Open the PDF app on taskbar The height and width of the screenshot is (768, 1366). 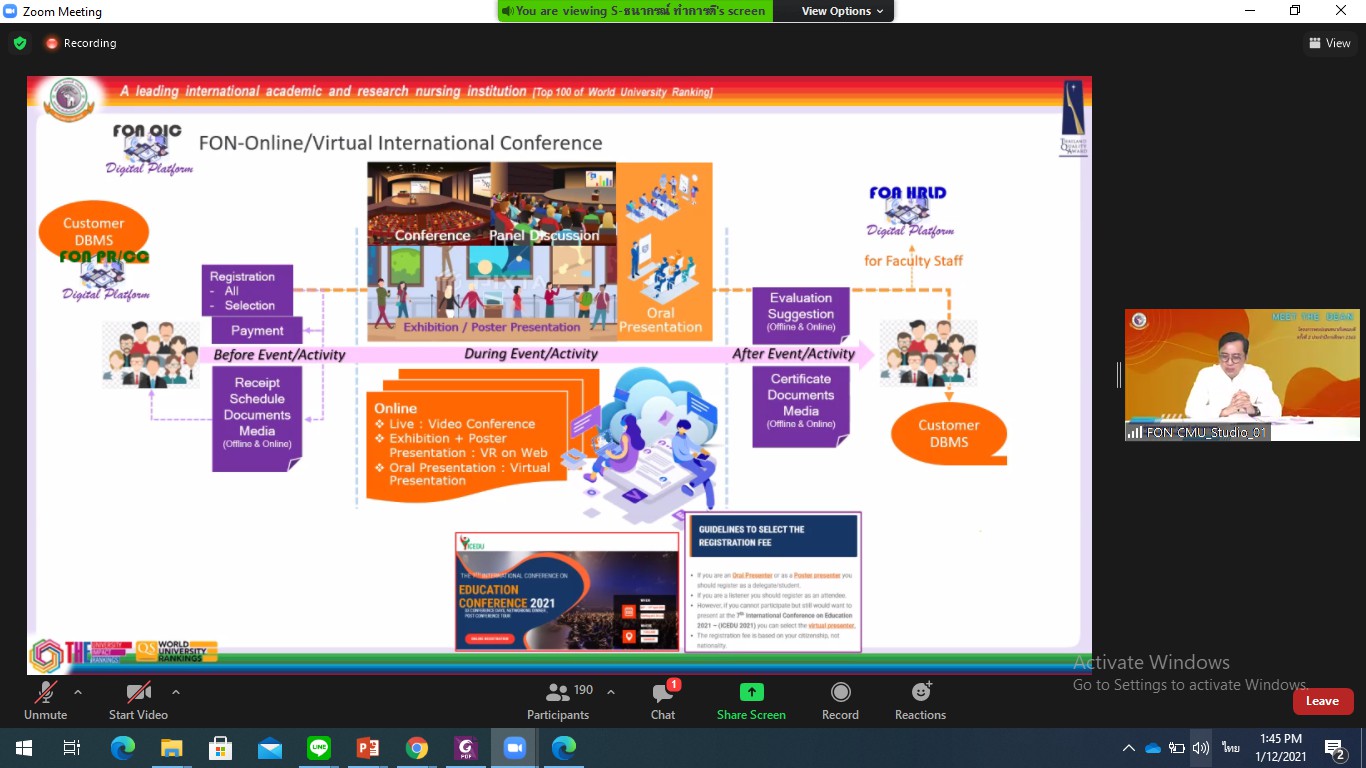[x=466, y=748]
